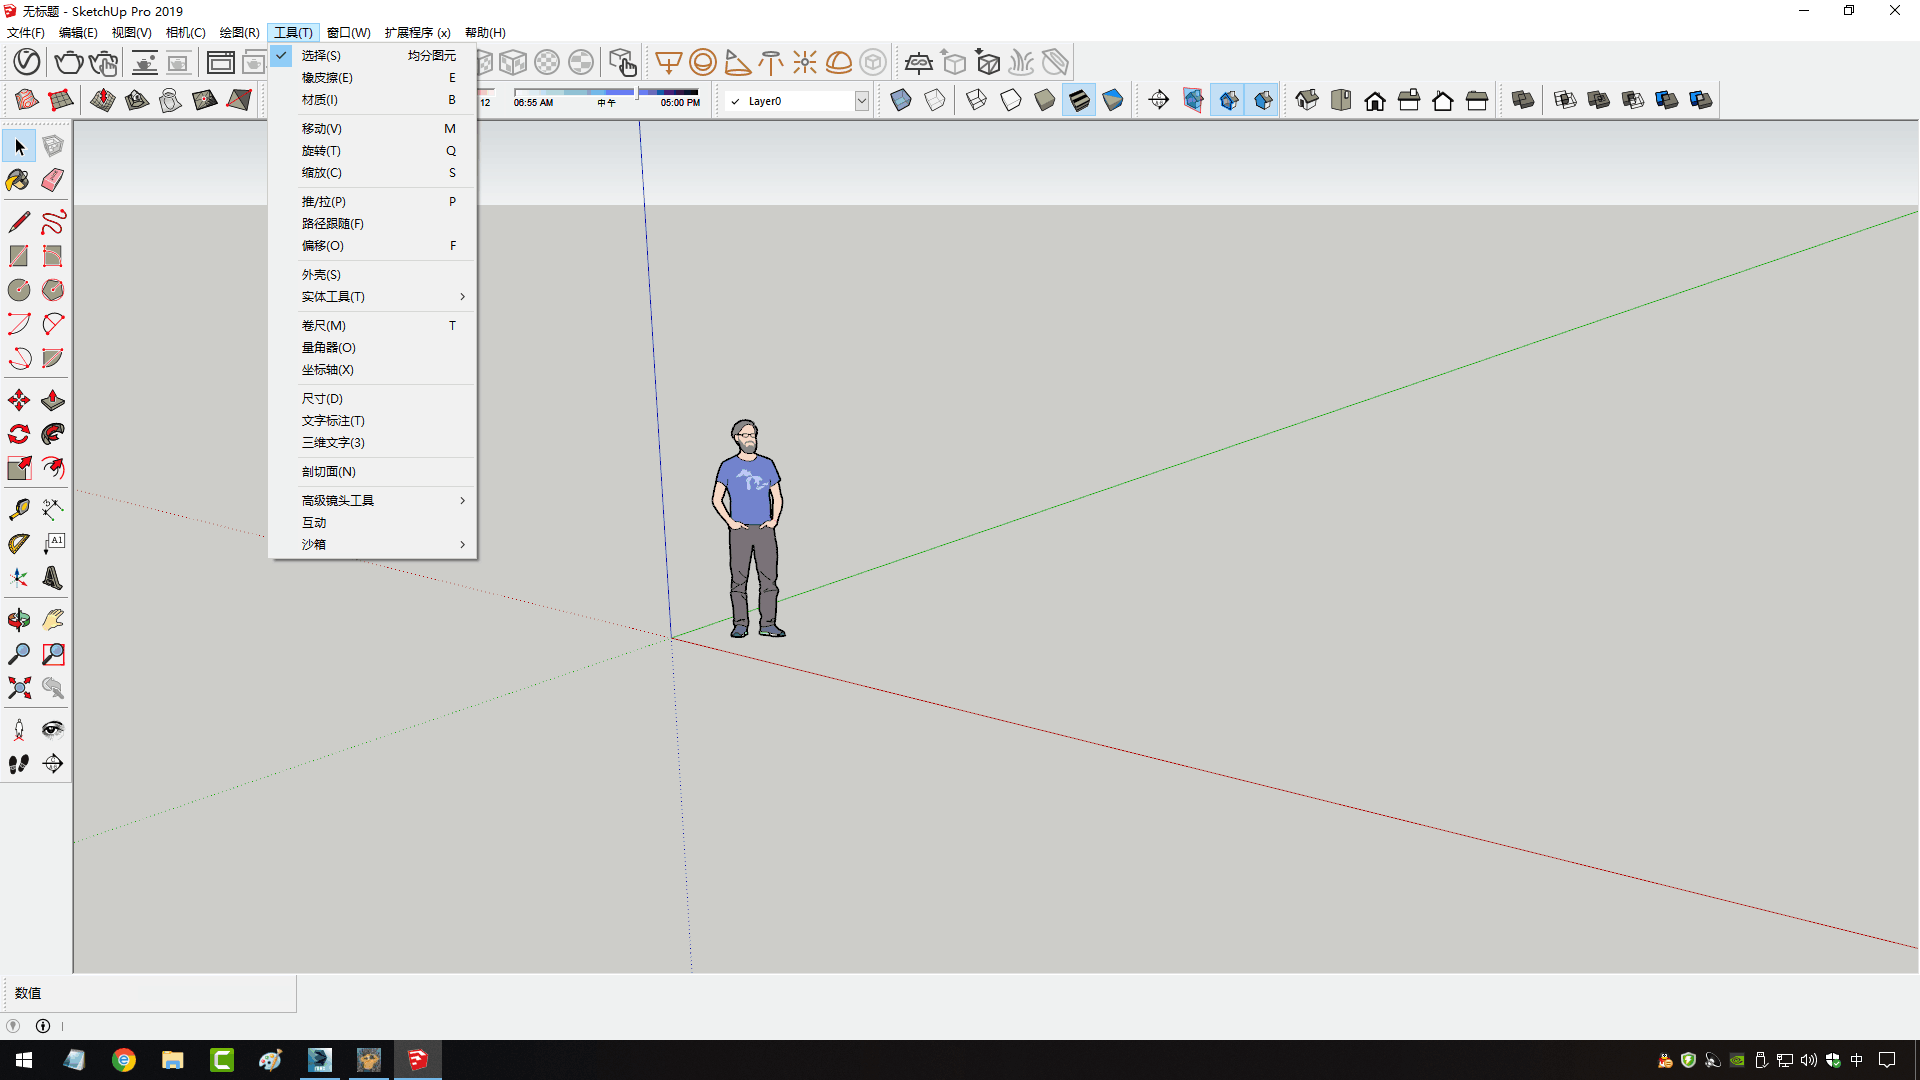1920x1080 pixels.
Task: Open Chrome from the Windows taskbar
Action: pos(124,1060)
